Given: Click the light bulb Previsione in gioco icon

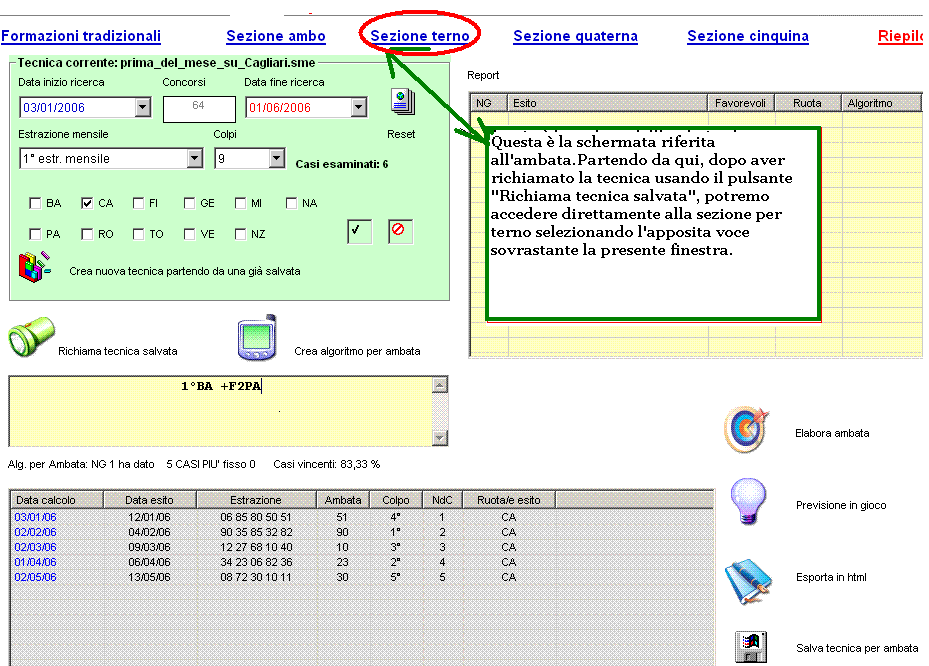Looking at the screenshot, I should 748,501.
